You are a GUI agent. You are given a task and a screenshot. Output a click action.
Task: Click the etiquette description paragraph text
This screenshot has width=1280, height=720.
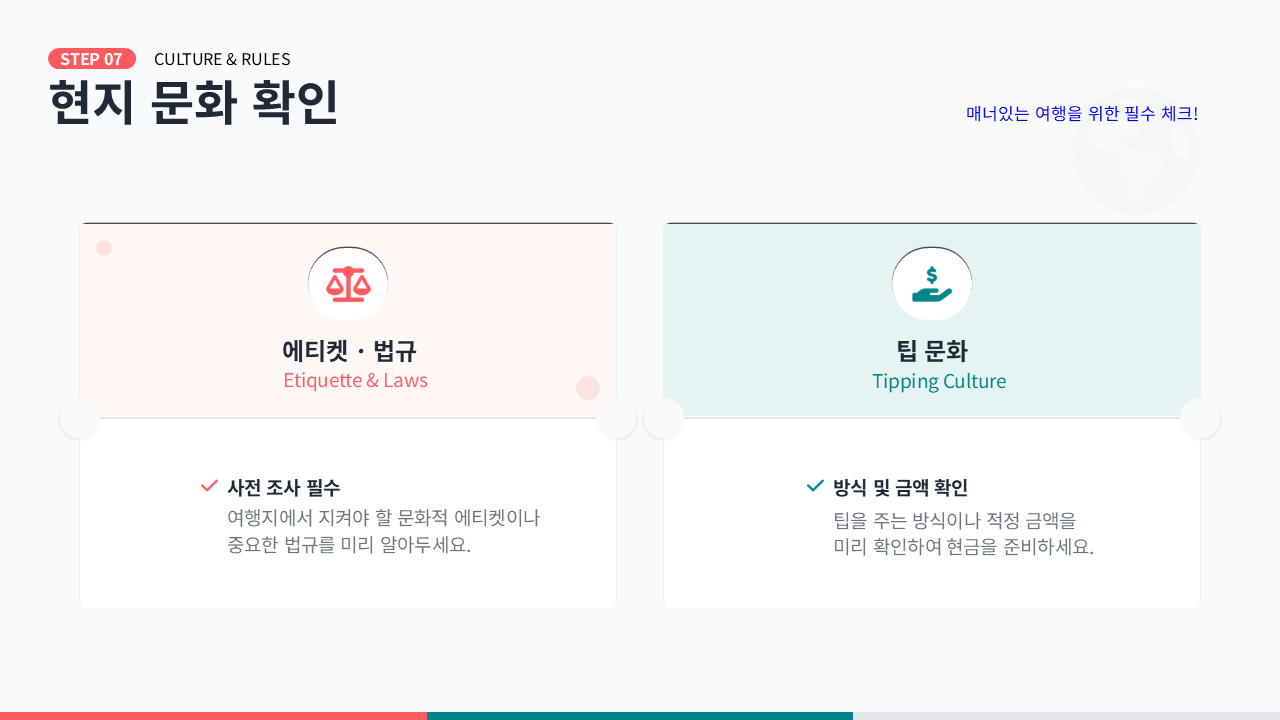[x=383, y=531]
